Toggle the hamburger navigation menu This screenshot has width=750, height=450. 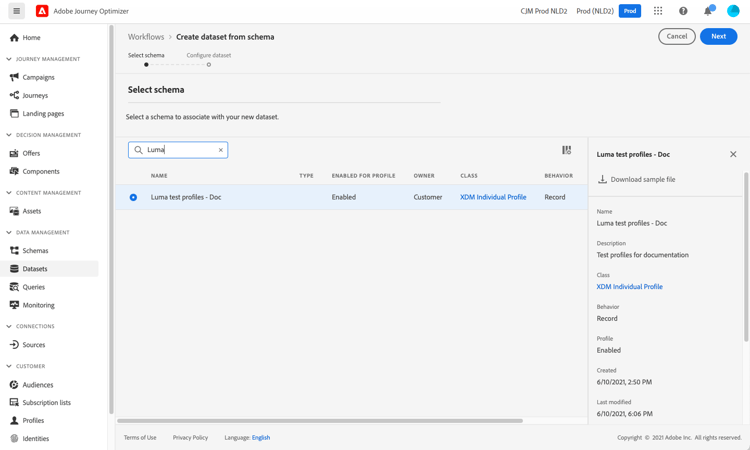17,11
